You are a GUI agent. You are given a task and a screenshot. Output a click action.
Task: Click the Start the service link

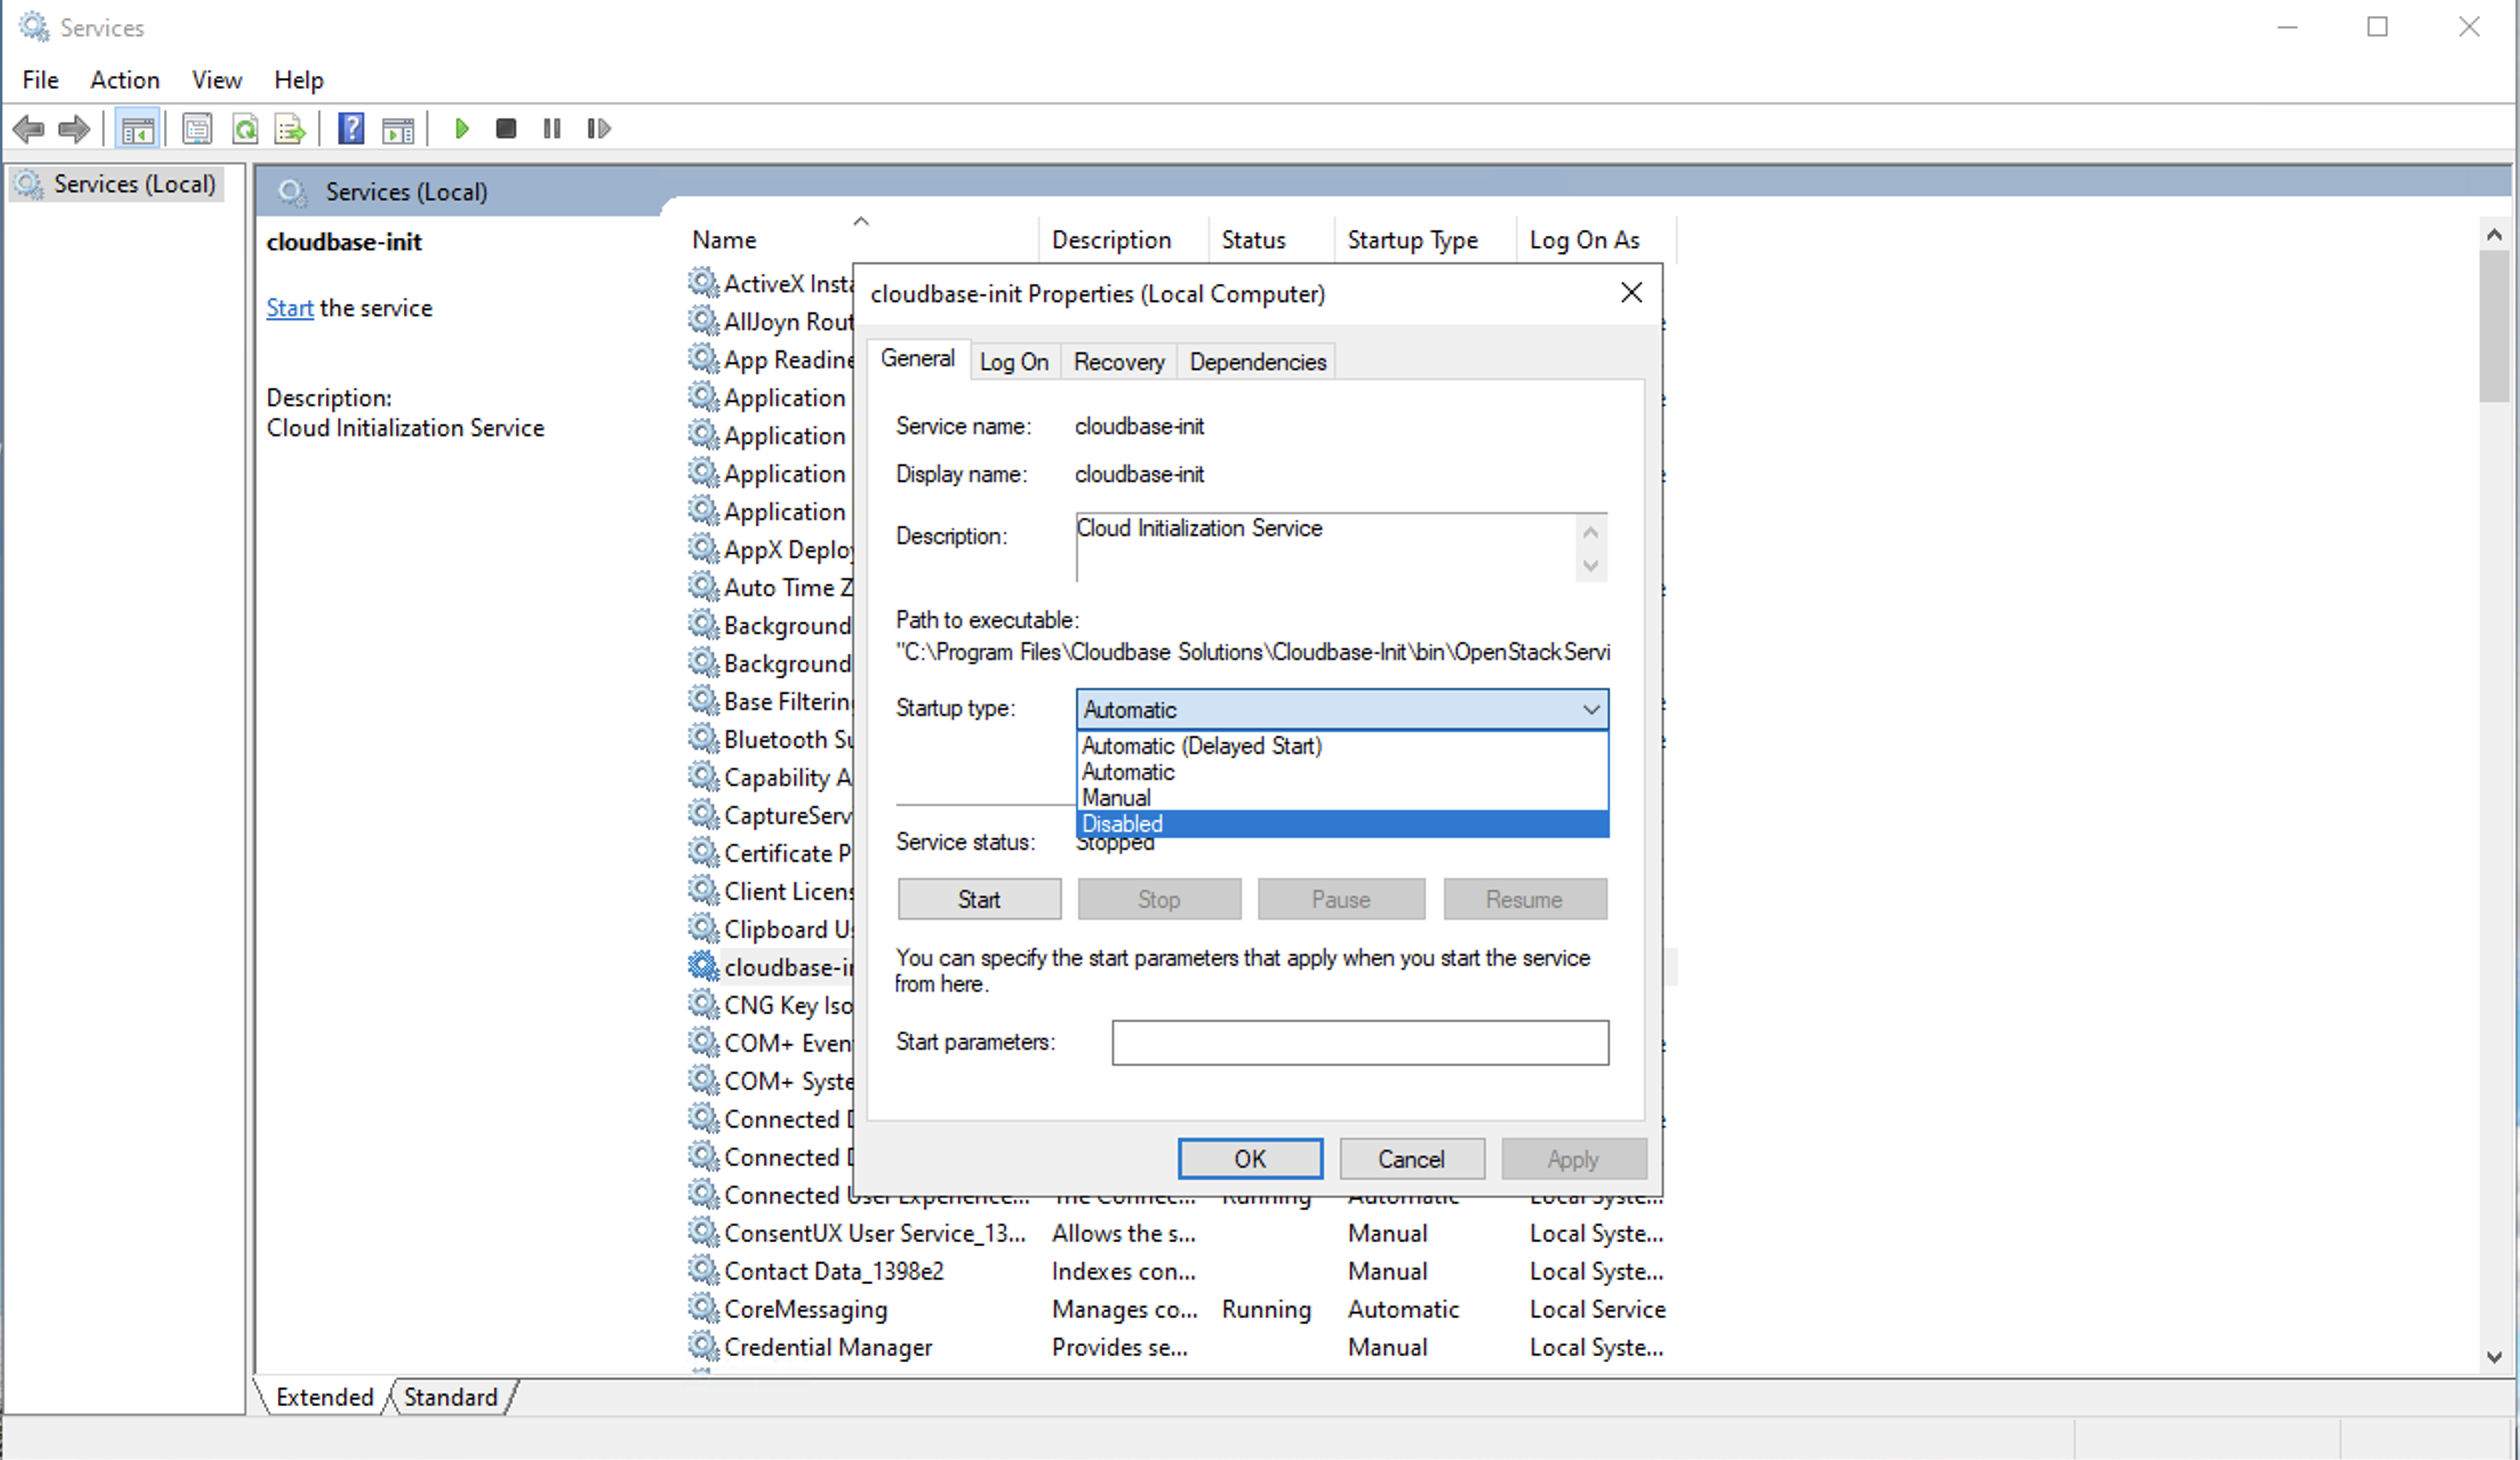click(x=290, y=308)
